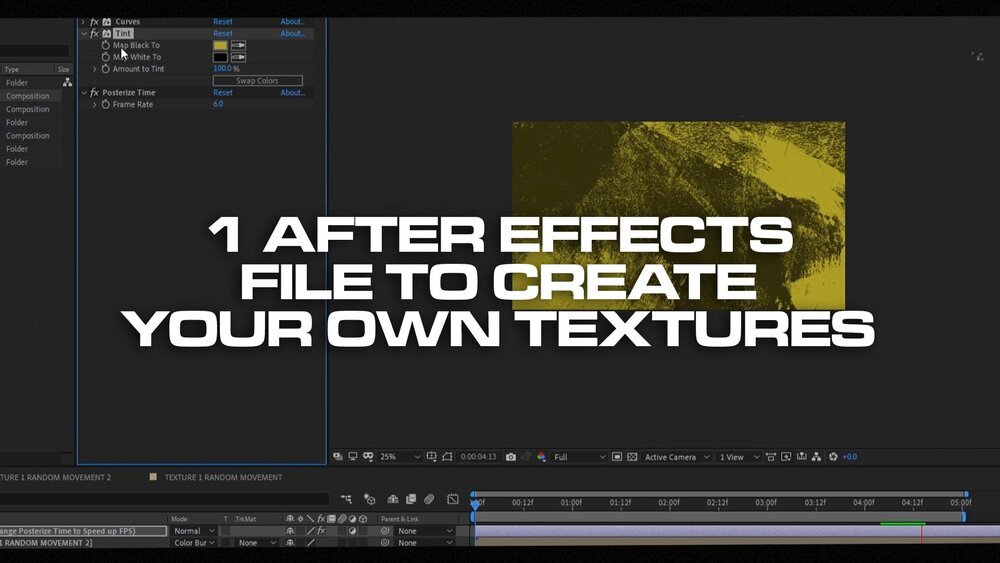
Task: Toggle the transparency grid icon in viewer
Action: pos(634,457)
